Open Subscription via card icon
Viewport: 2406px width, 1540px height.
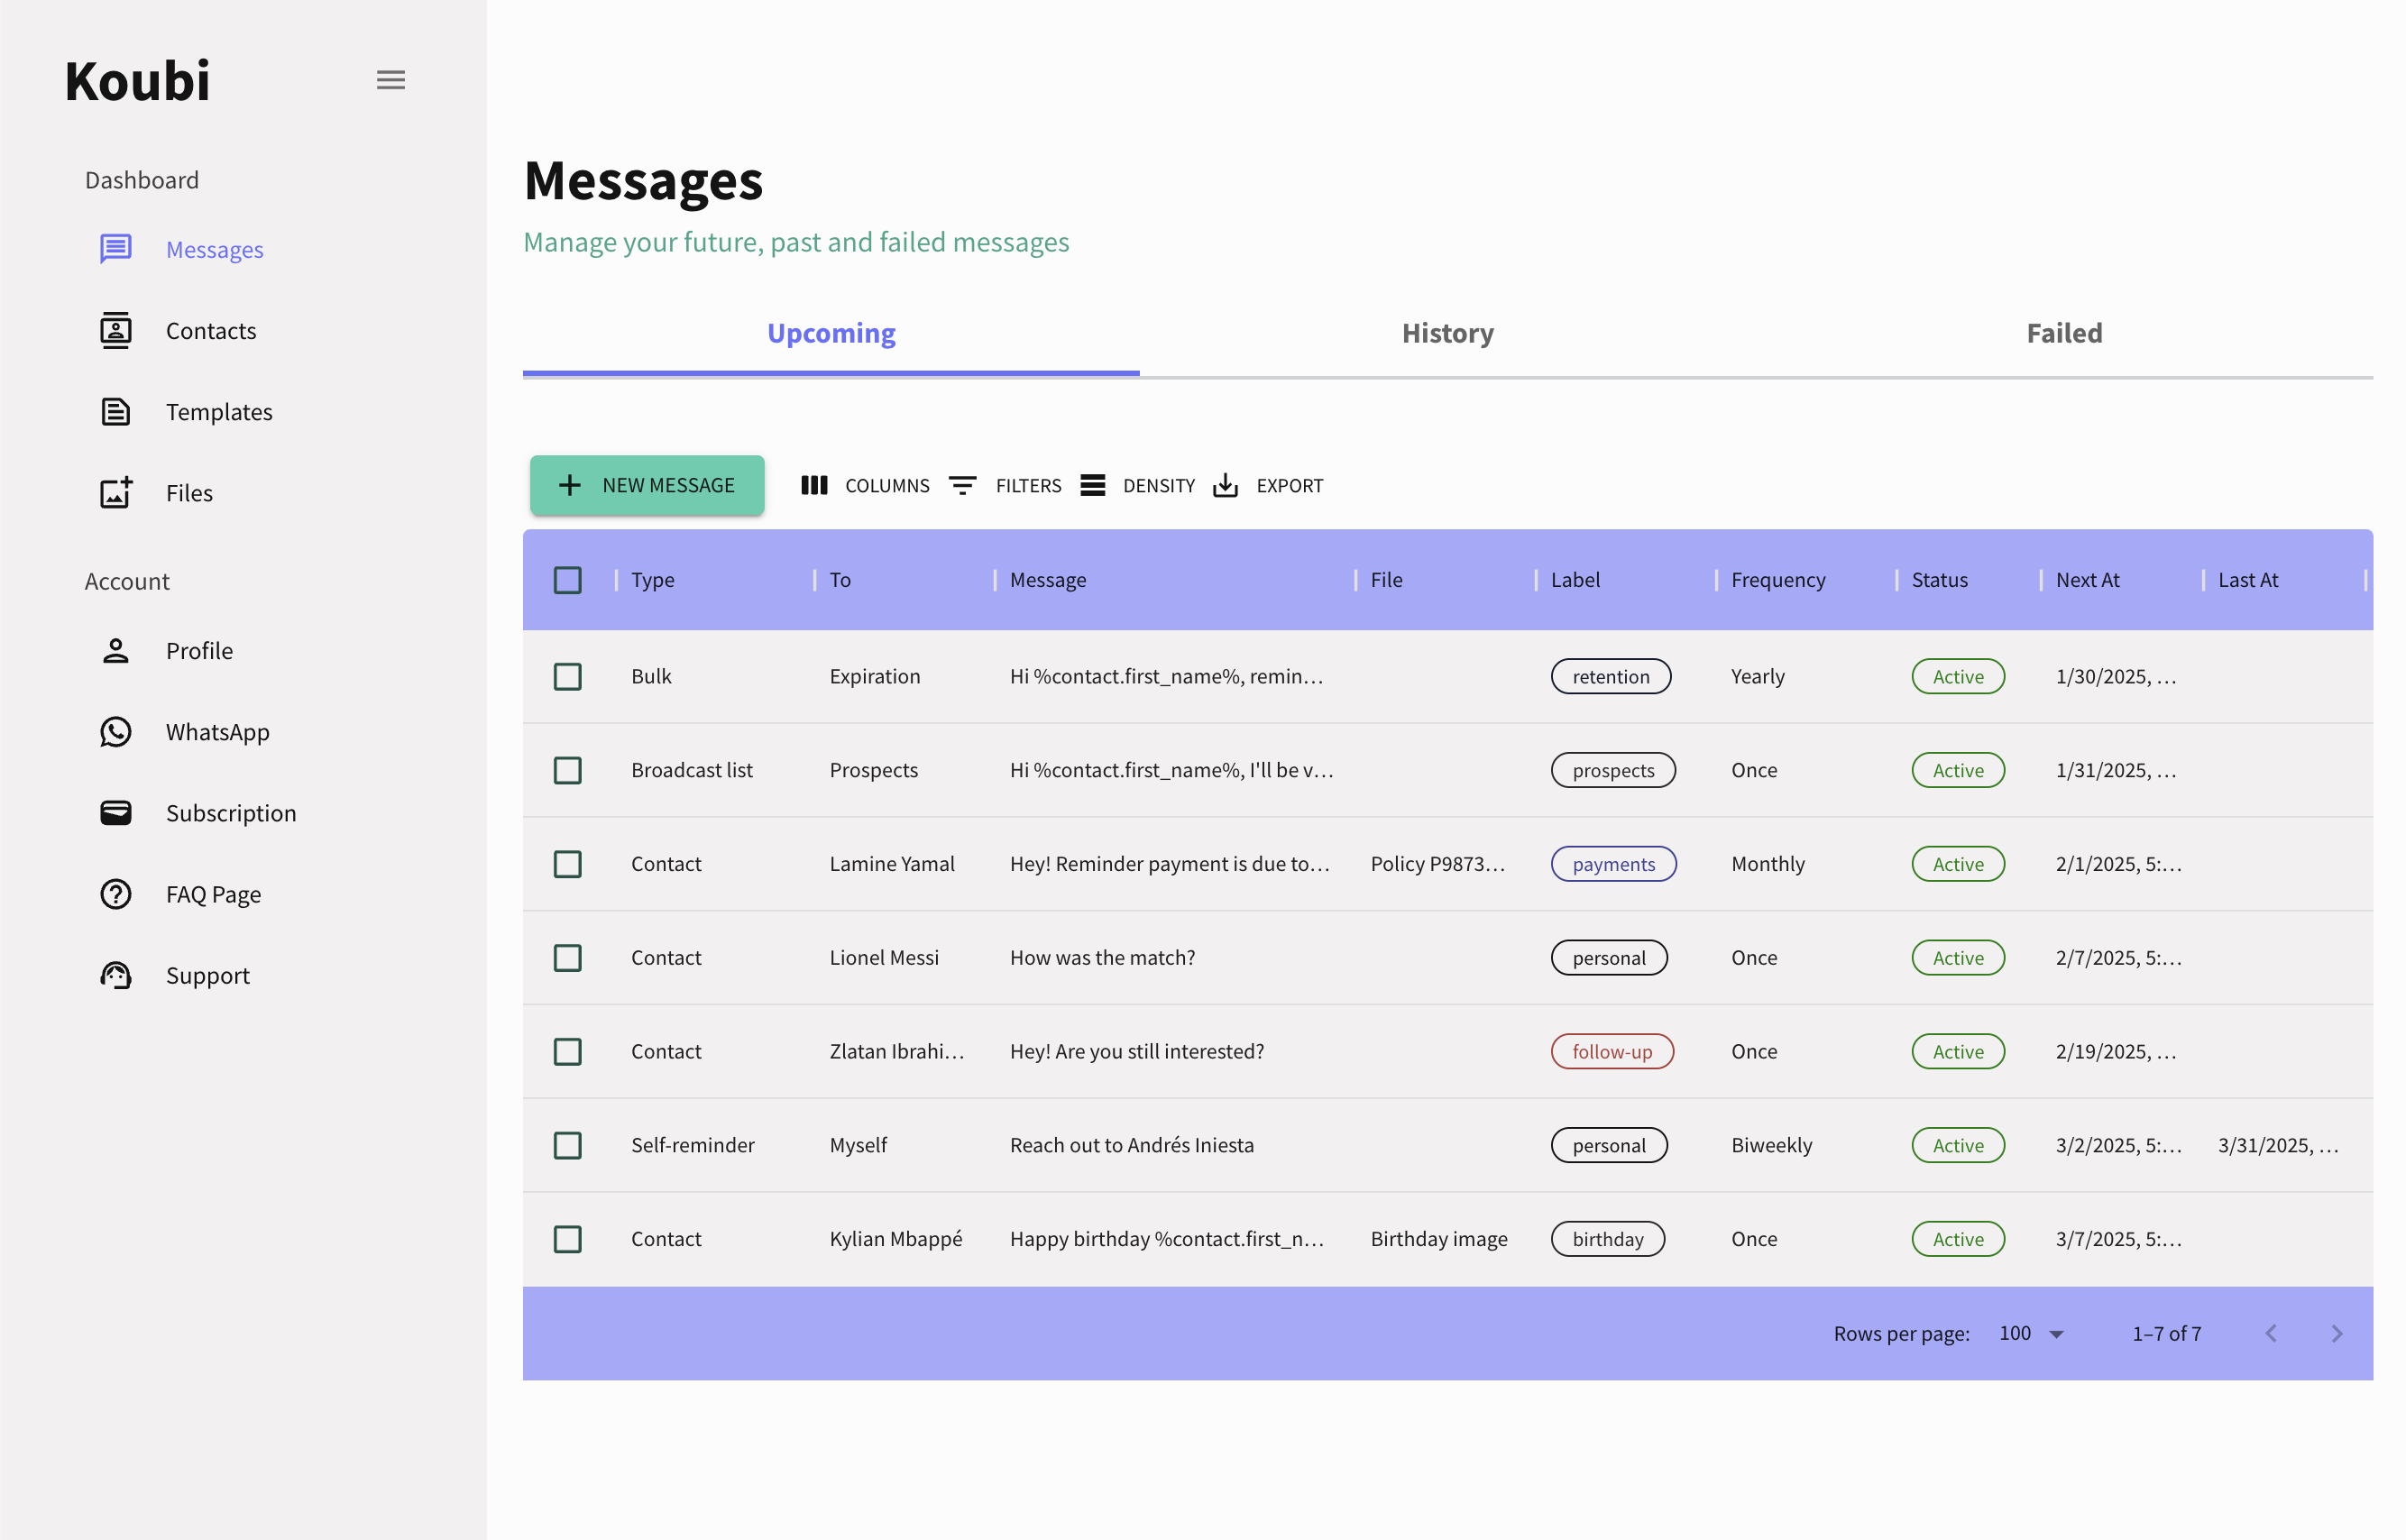(x=116, y=813)
